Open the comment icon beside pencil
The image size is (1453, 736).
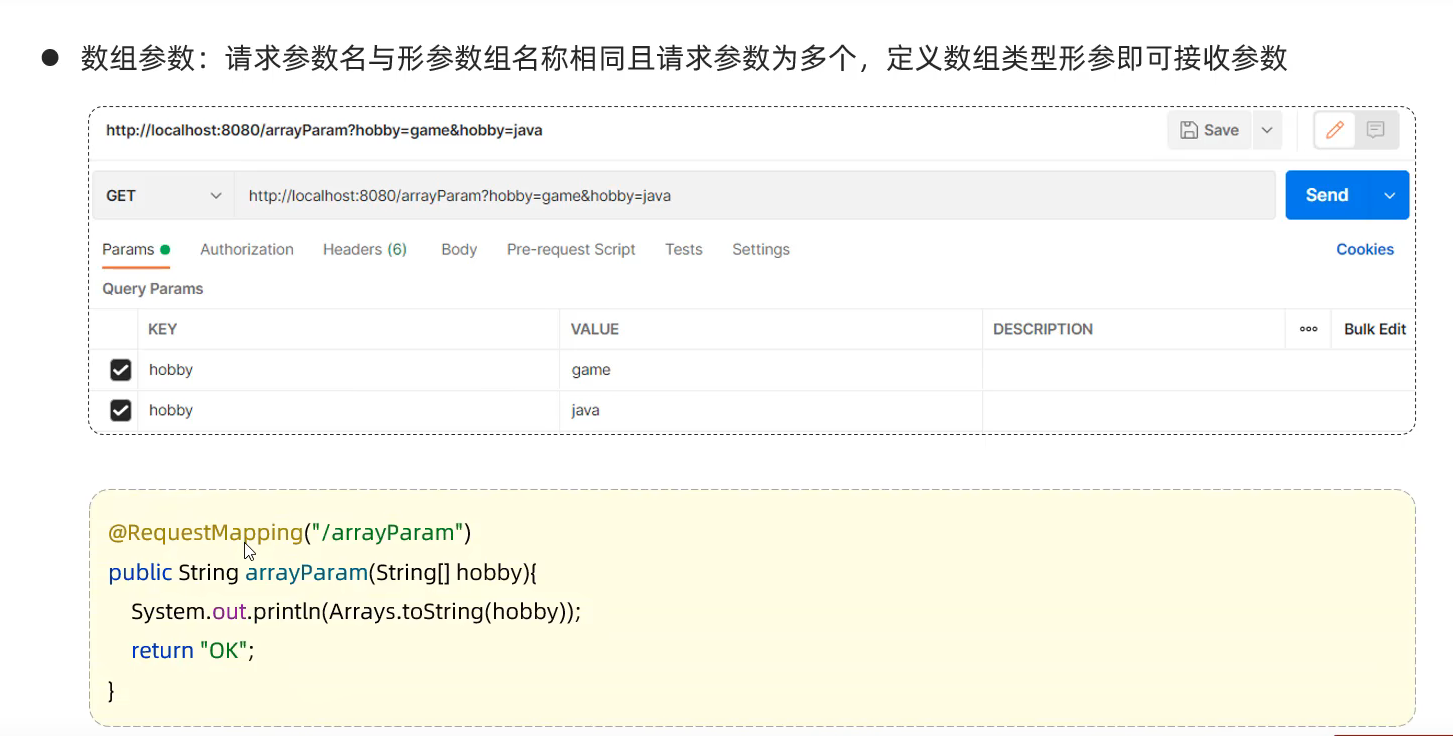point(1376,130)
